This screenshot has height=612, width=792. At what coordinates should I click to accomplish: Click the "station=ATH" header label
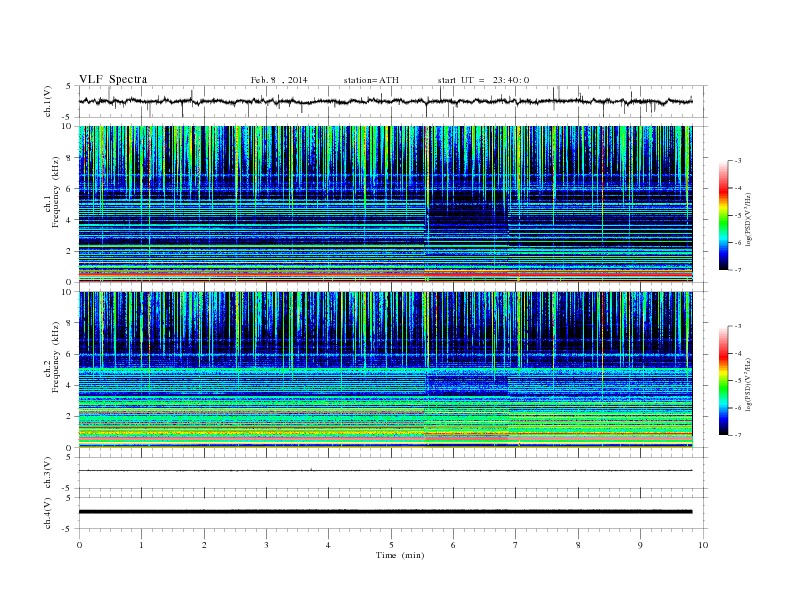[371, 80]
